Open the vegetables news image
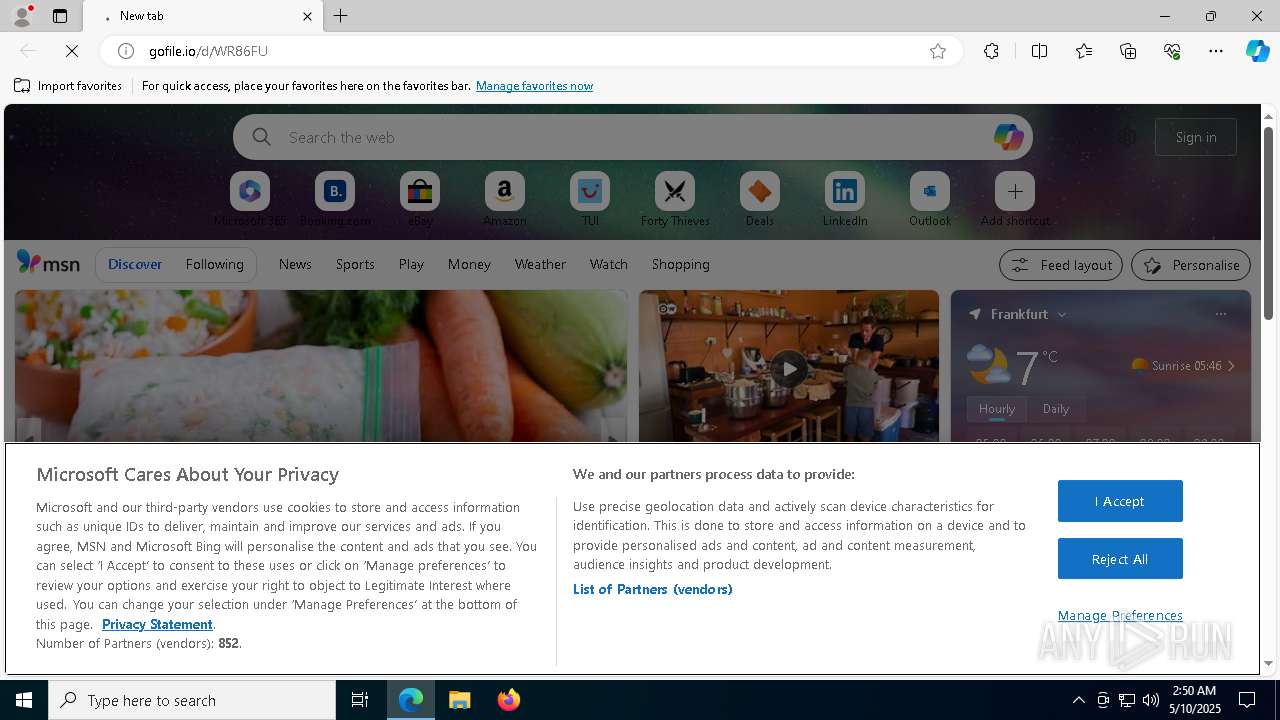The image size is (1280, 720). click(x=321, y=366)
